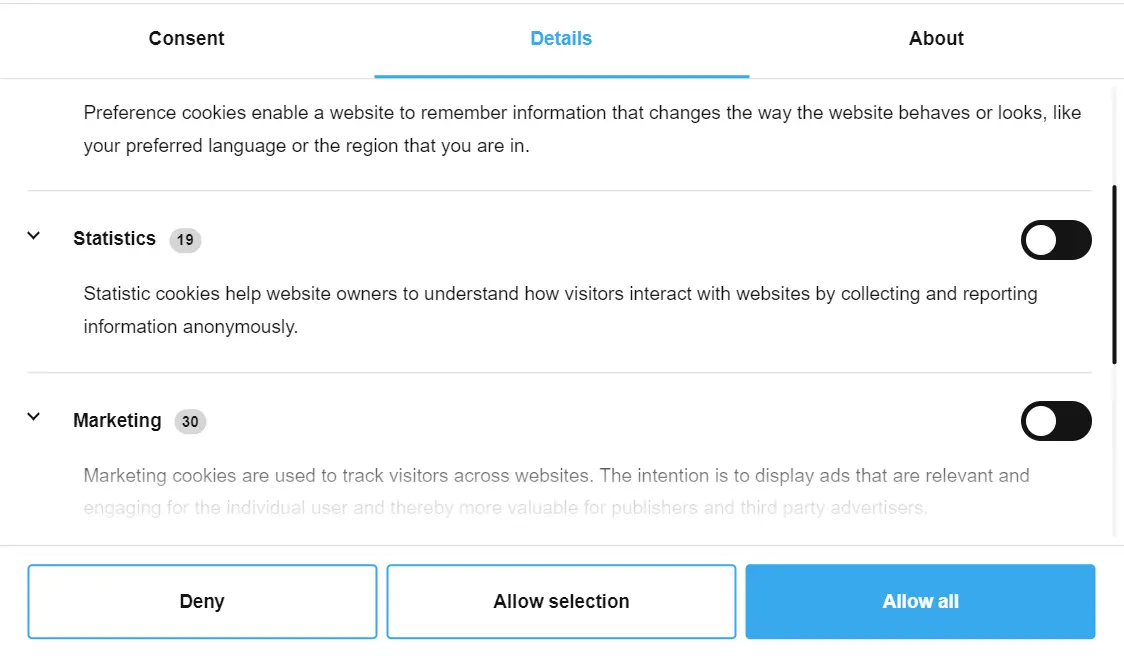Select the Statistics category heading
The image size is (1124, 660).
pos(113,239)
